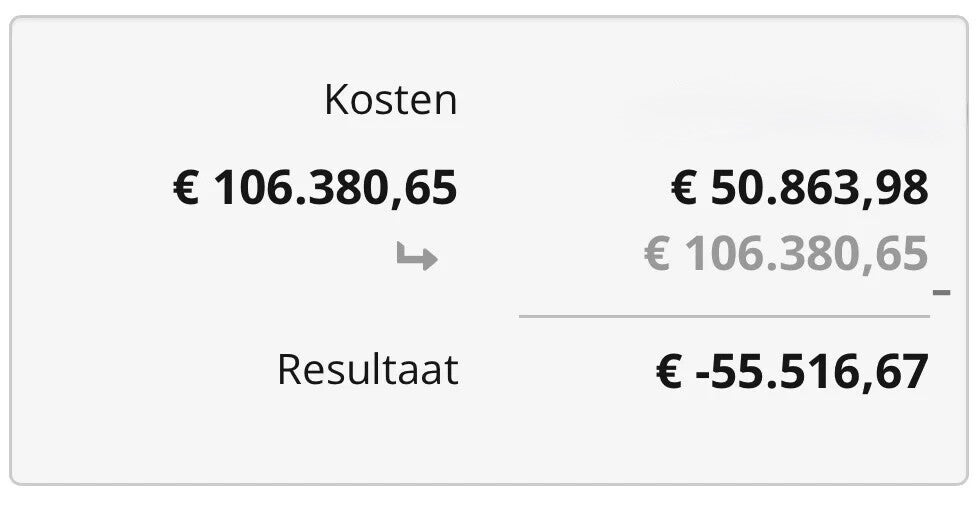Image resolution: width=979 pixels, height=509 pixels.
Task: Click the euro sign before 50.863,98
Action: [684, 188]
